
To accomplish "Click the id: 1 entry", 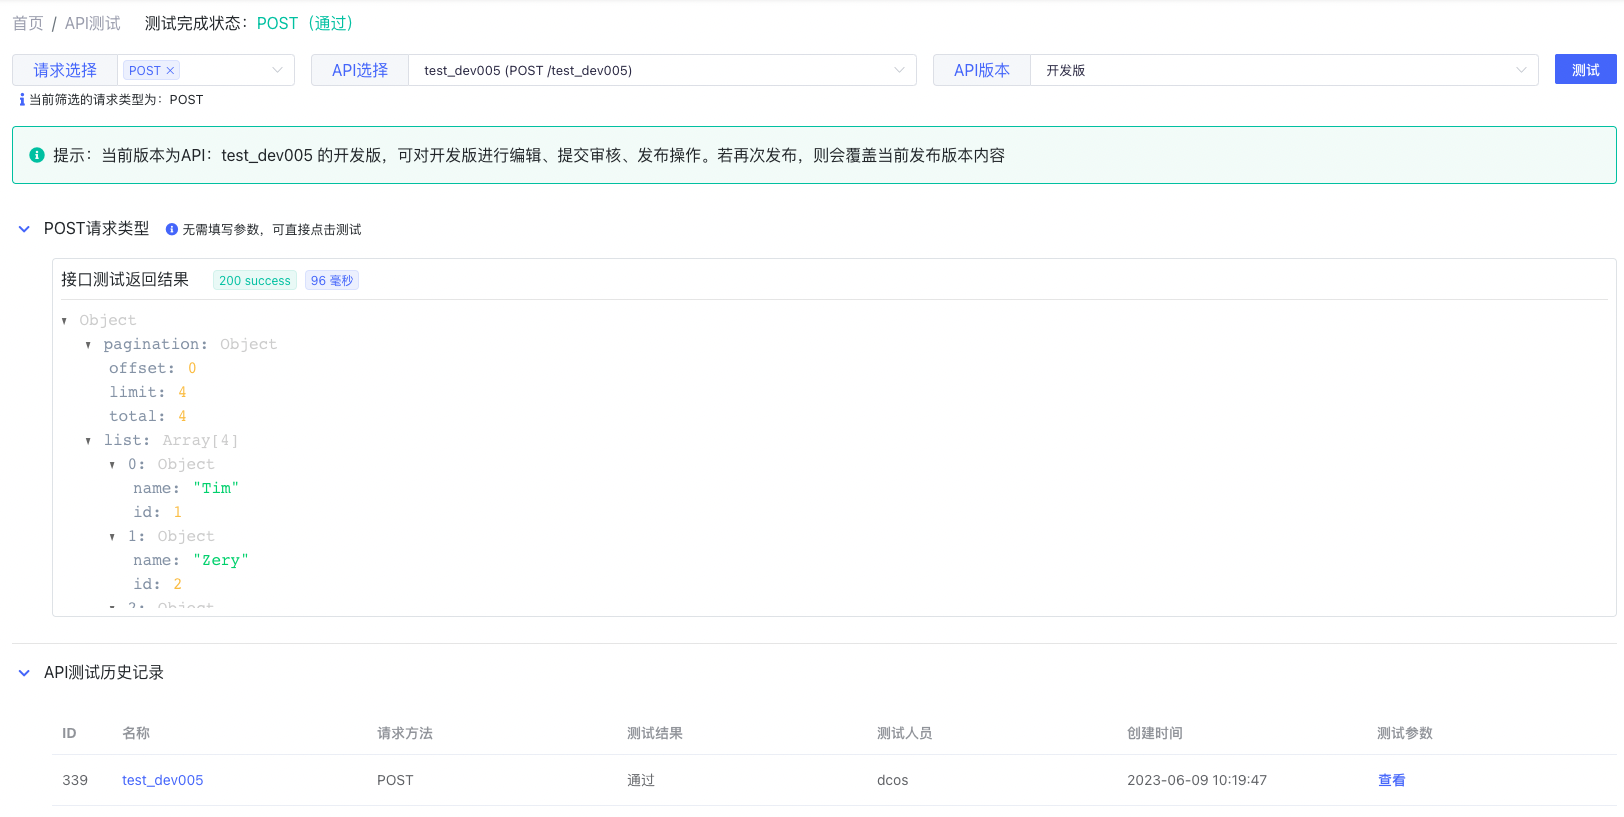I will tap(158, 512).
